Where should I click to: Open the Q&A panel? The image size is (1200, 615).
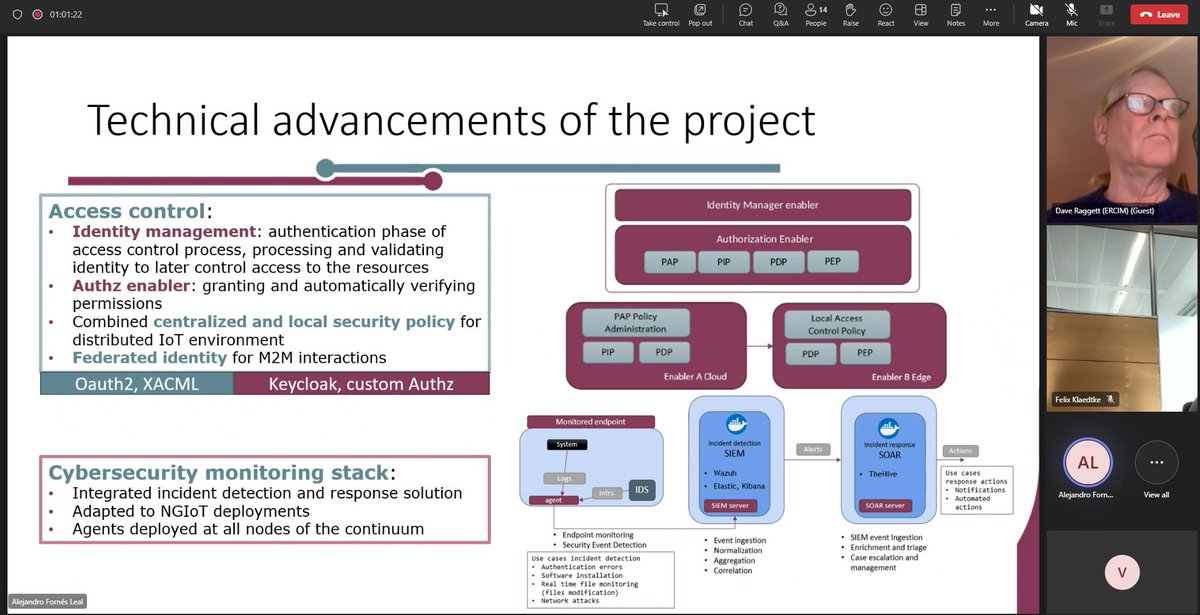(780, 14)
